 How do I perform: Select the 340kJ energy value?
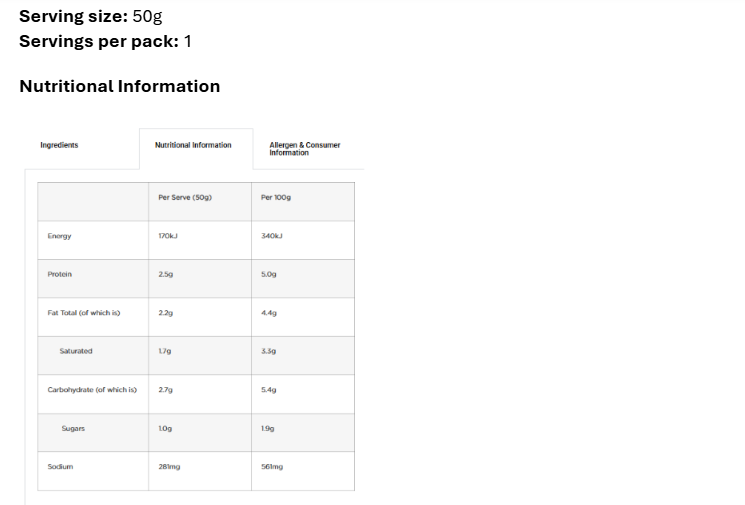[272, 236]
